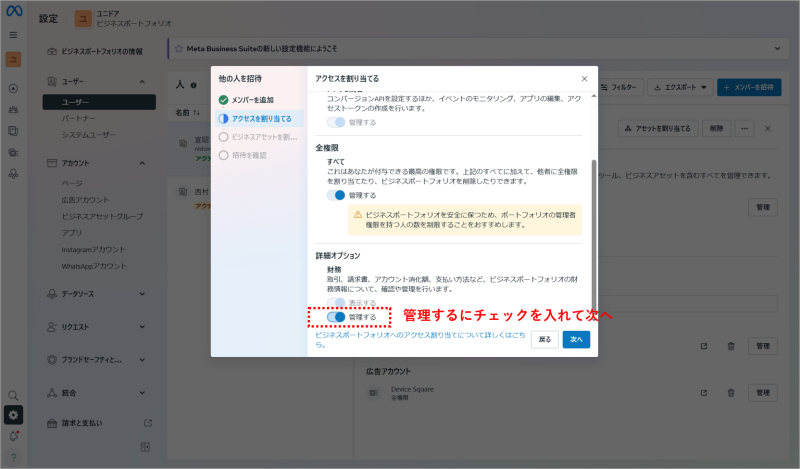Close the user details panel X
Viewport: 800px width, 469px height.
[x=768, y=129]
